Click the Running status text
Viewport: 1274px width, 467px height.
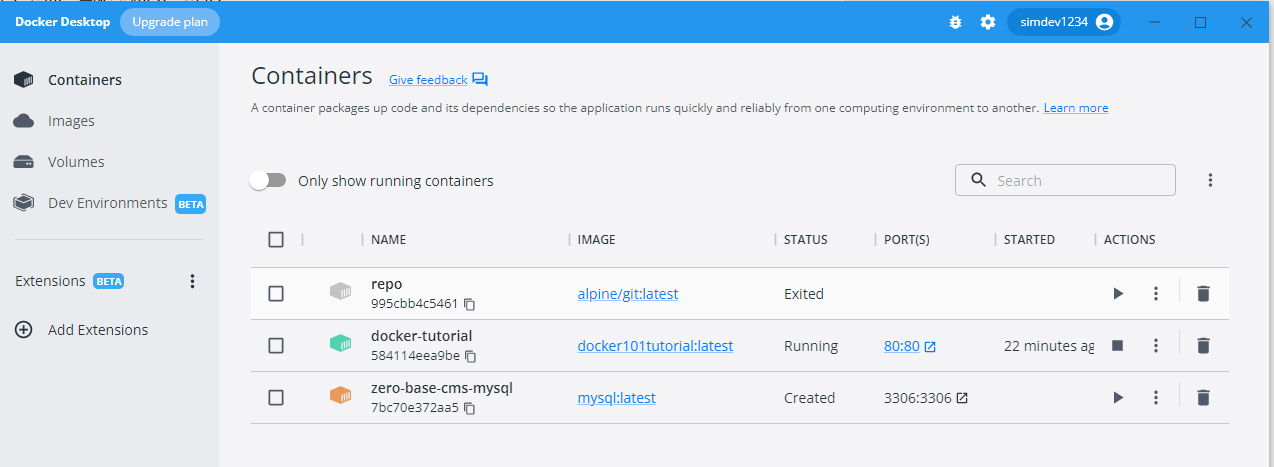tap(811, 346)
